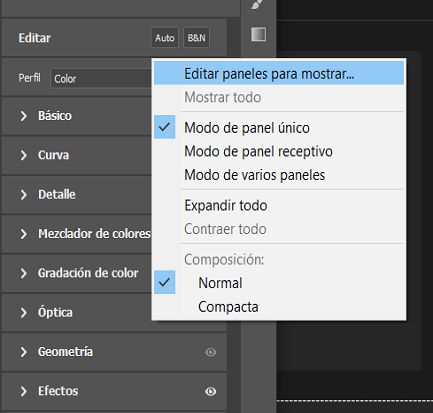
Task: Expand the Efectos panel
Action: pos(23,391)
